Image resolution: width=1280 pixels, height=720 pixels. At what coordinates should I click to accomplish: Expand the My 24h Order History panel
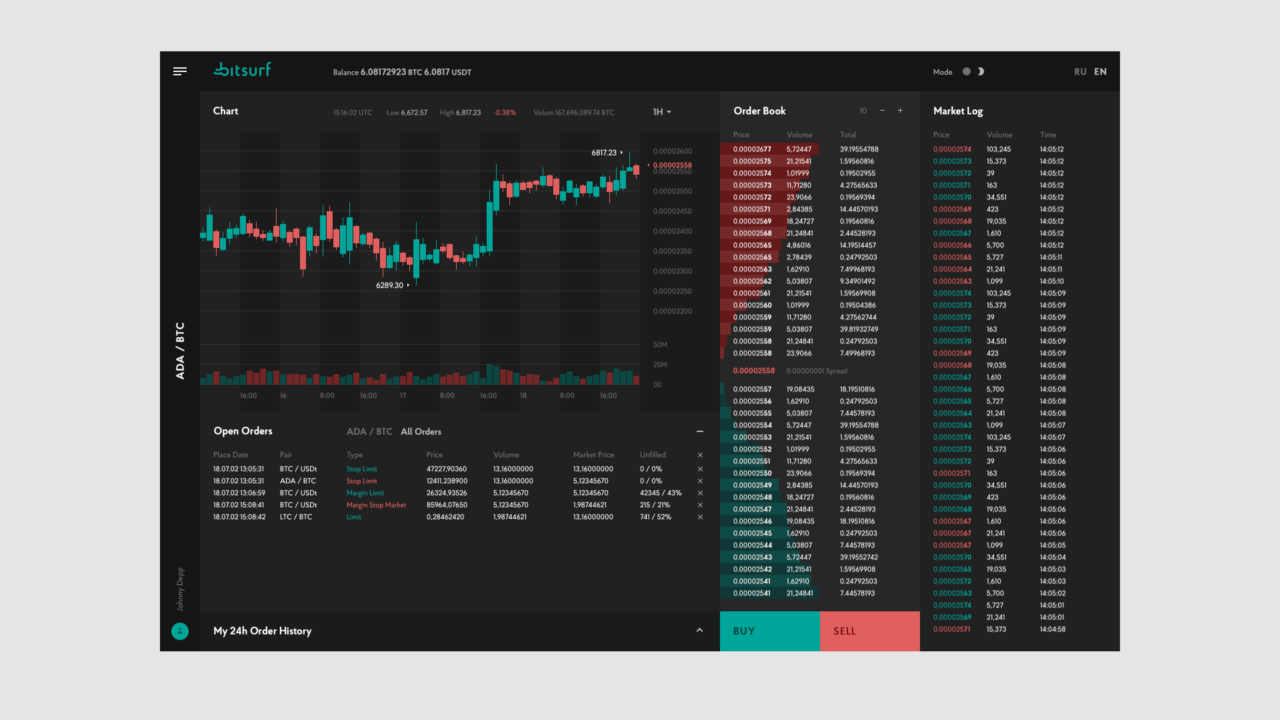coord(699,631)
